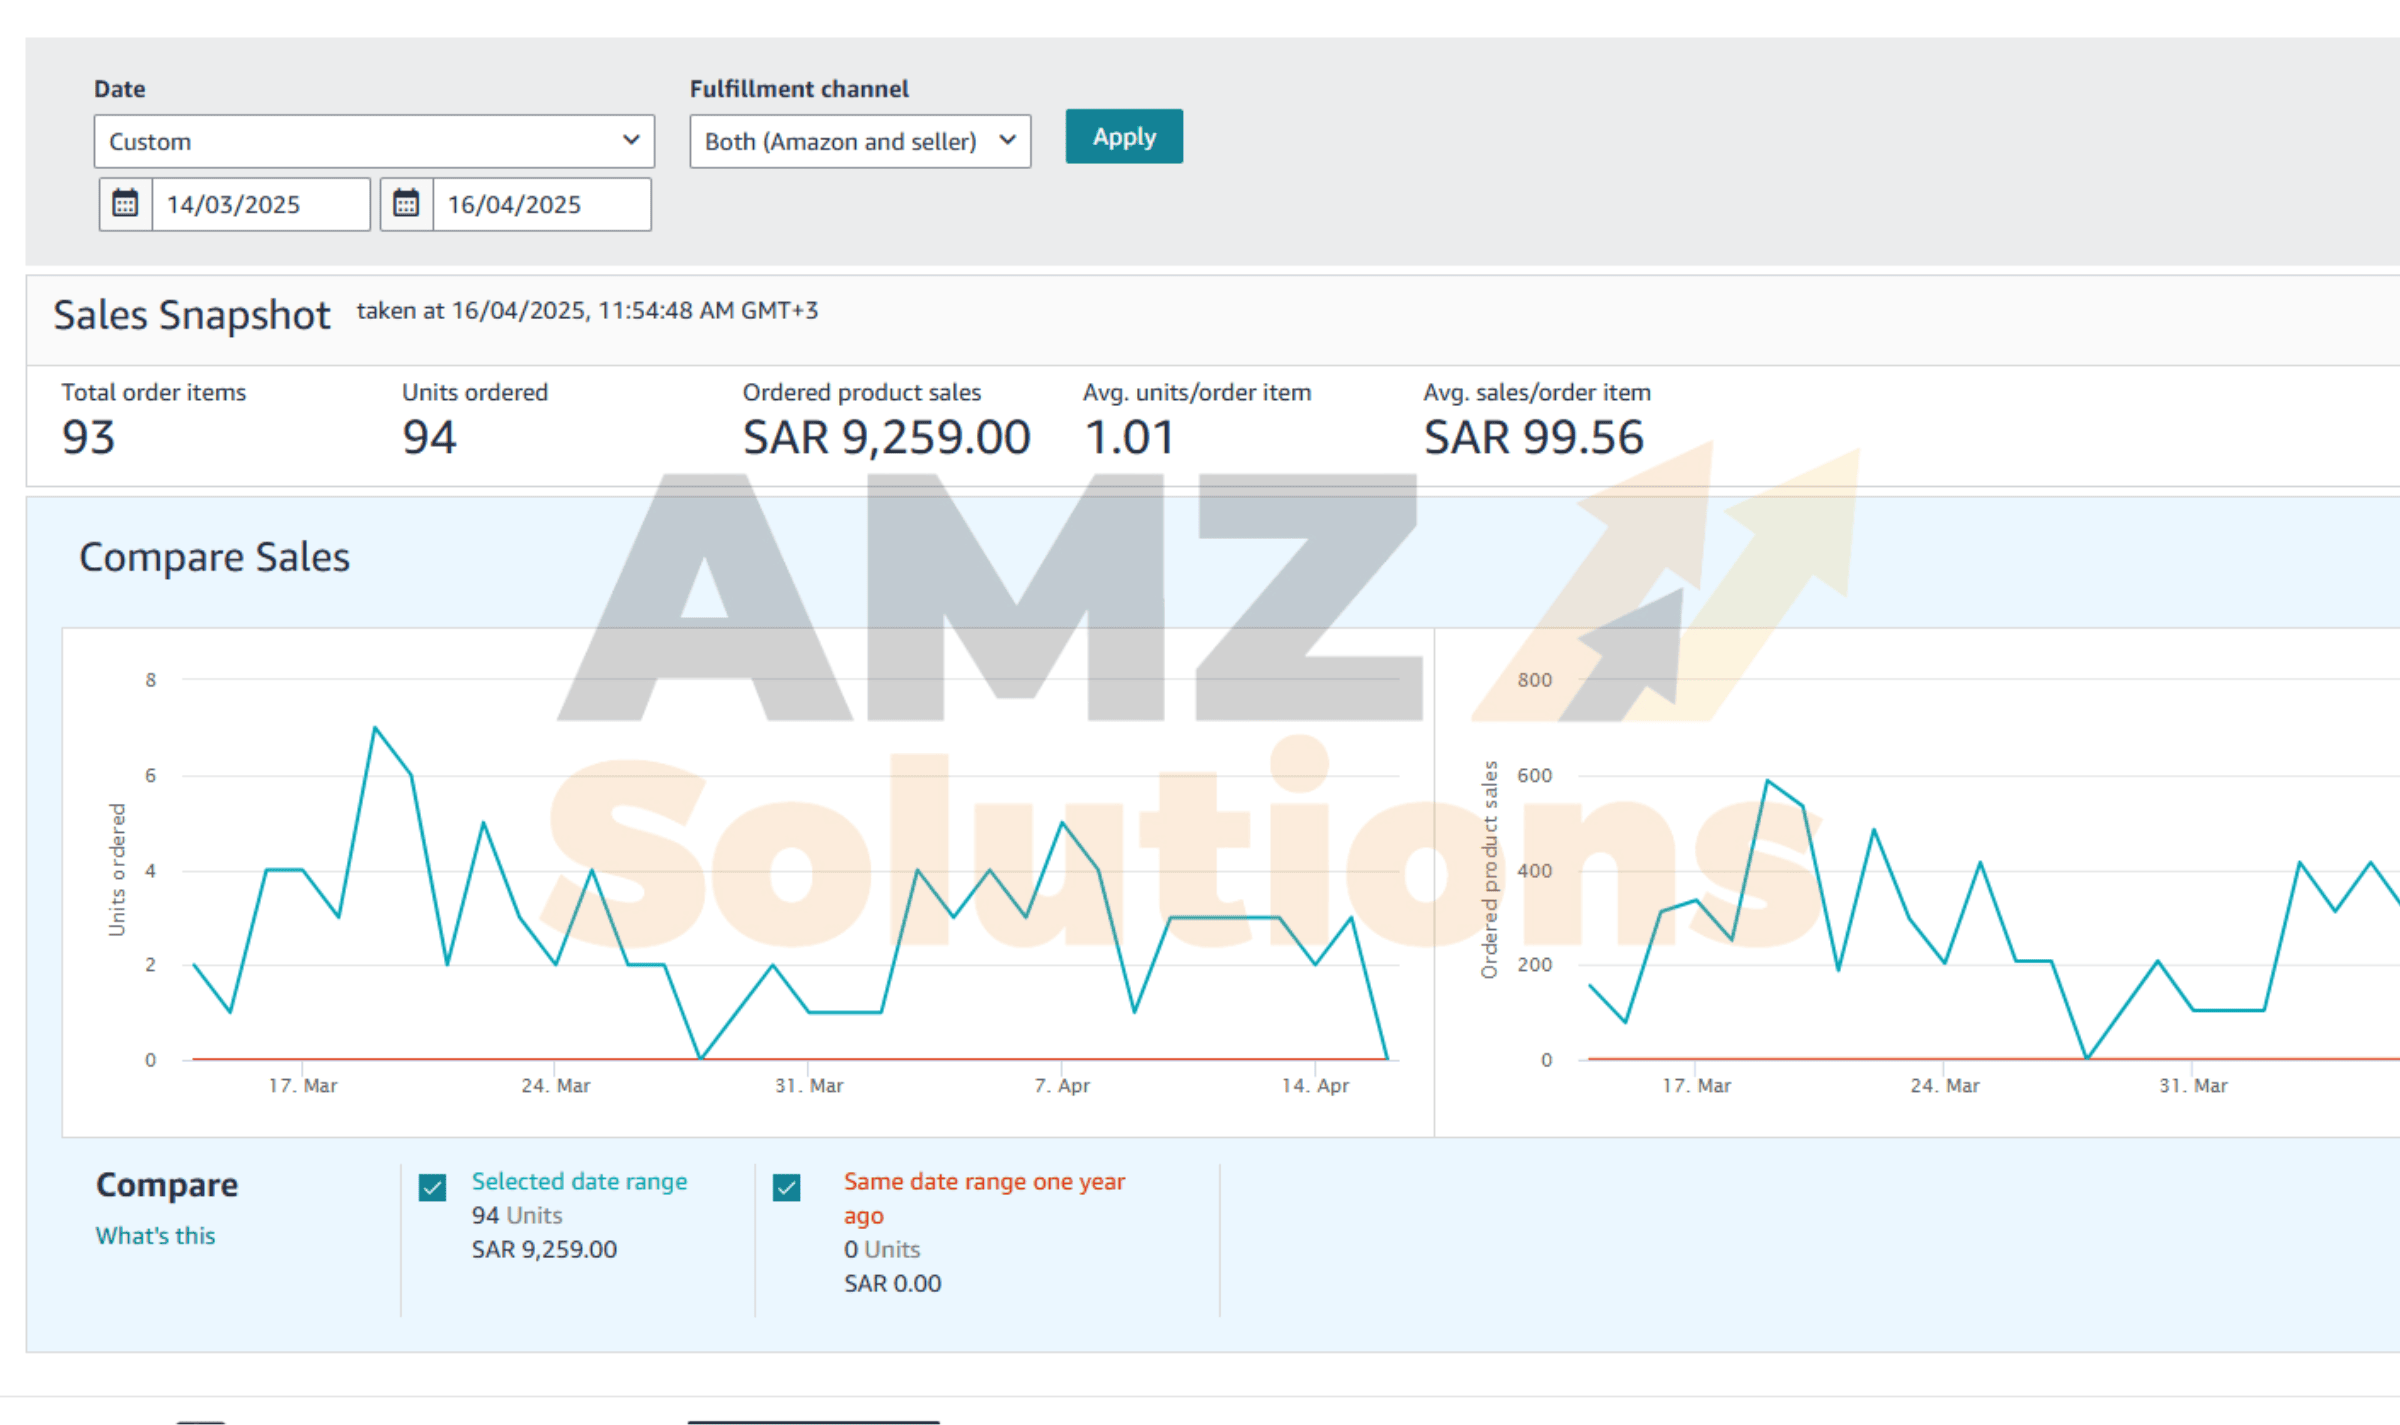This screenshot has width=2400, height=1425.
Task: Click the Ordered product sales SAR 9,259.00 value
Action: tap(886, 437)
